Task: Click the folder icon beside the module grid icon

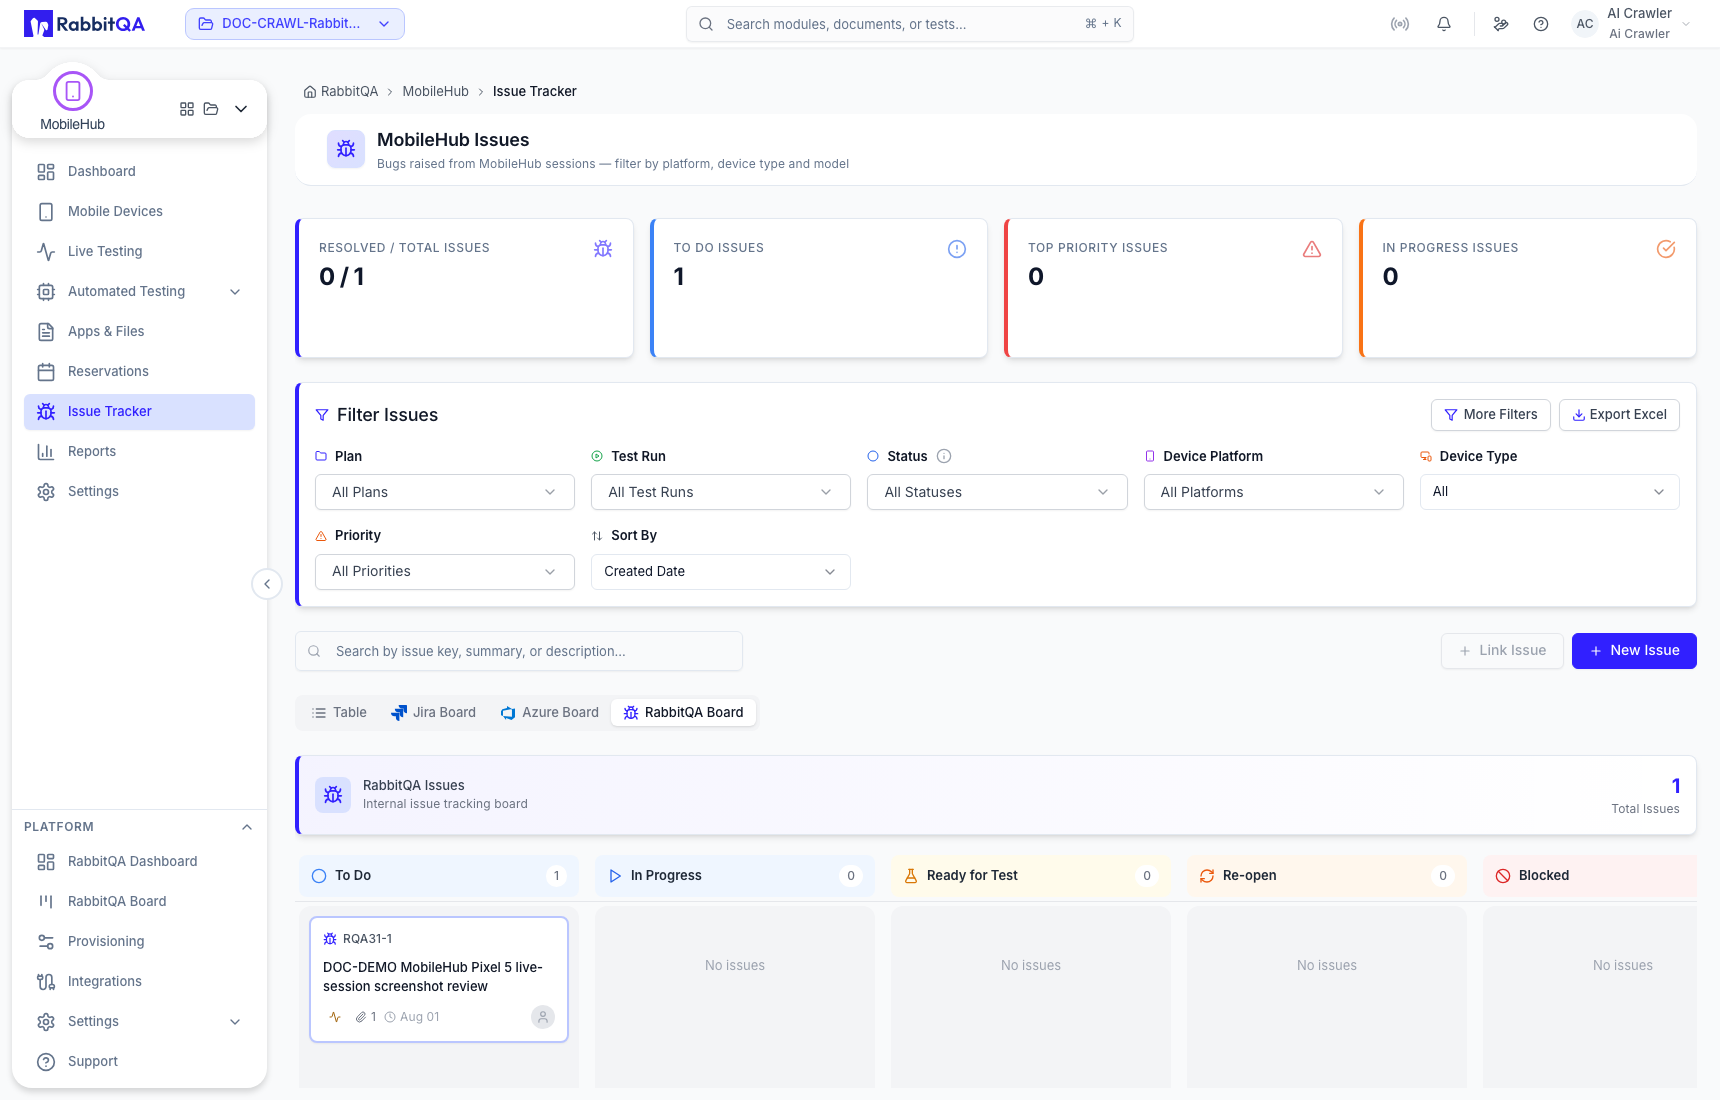Action: pyautogui.click(x=211, y=109)
